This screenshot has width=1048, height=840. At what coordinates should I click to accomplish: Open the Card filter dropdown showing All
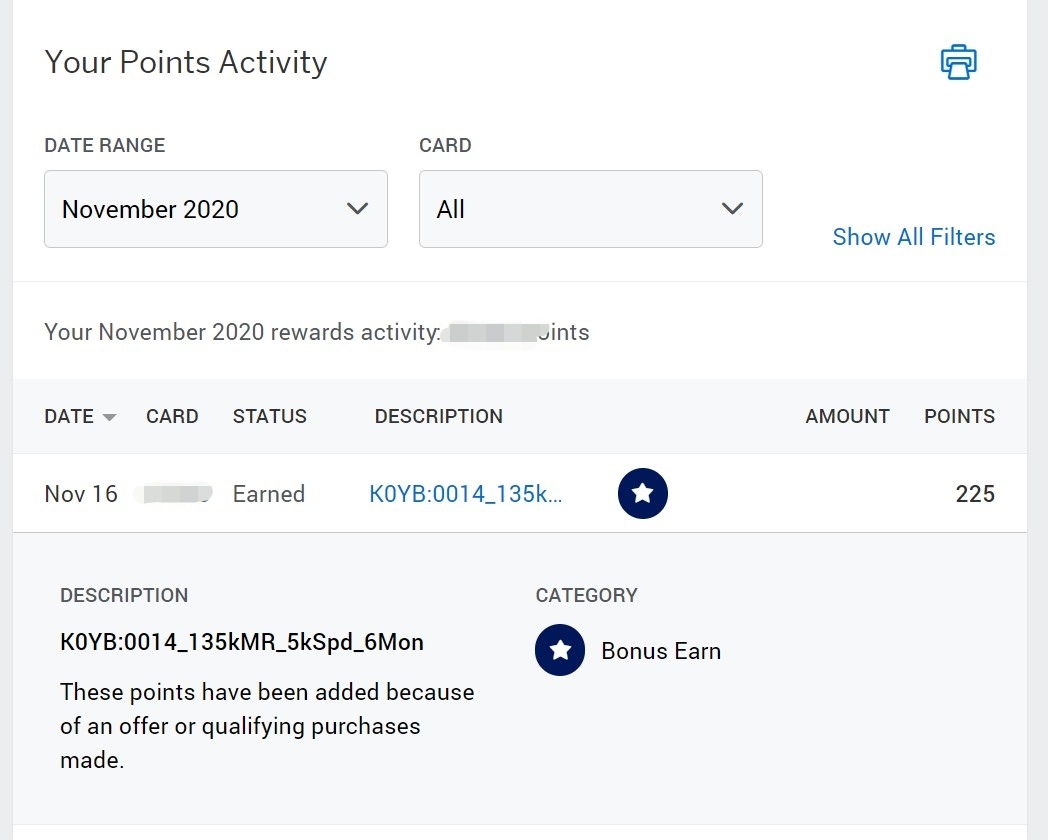coord(590,209)
